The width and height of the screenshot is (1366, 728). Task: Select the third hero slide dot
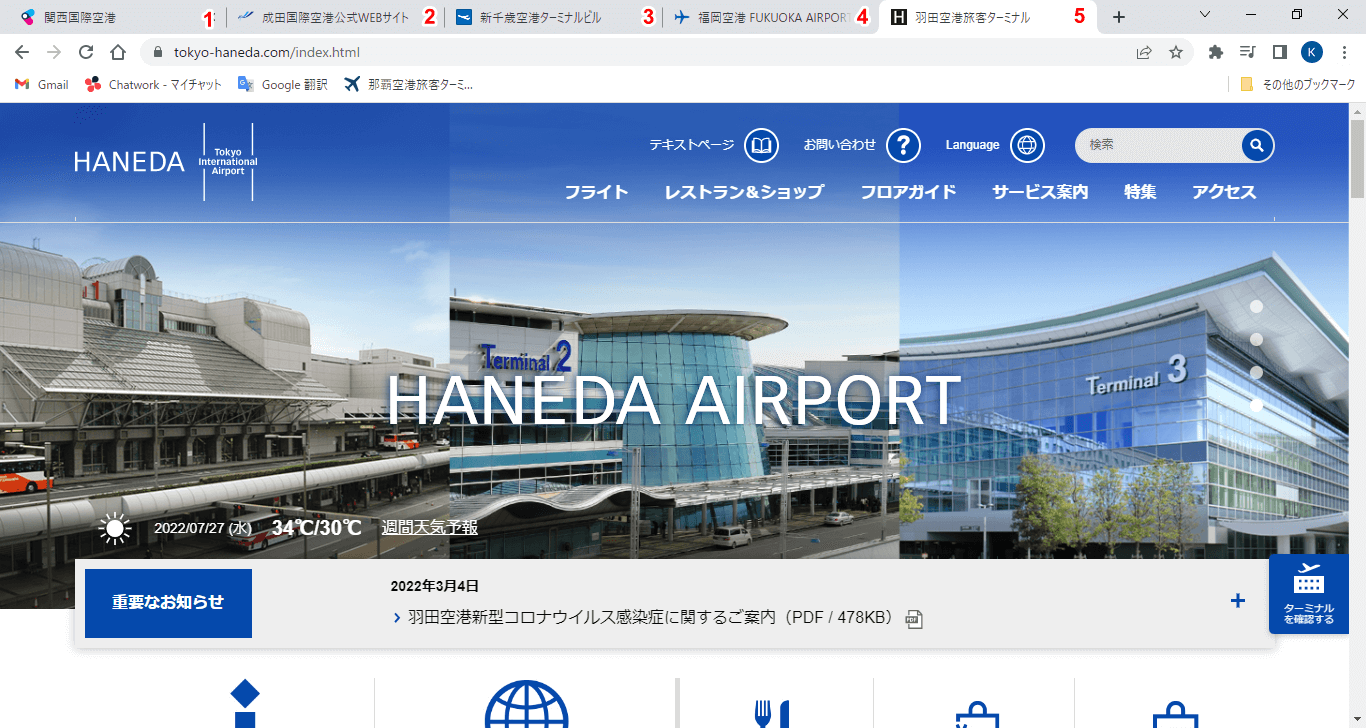(x=1257, y=373)
